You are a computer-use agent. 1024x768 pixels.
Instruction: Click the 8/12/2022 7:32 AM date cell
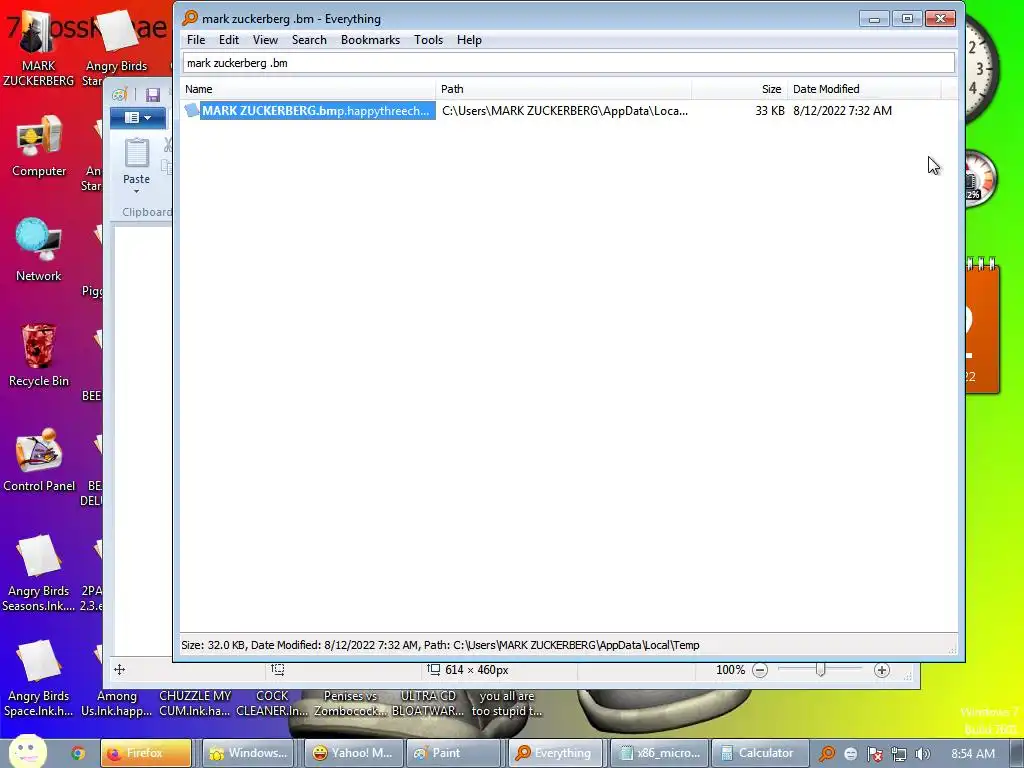coord(842,111)
